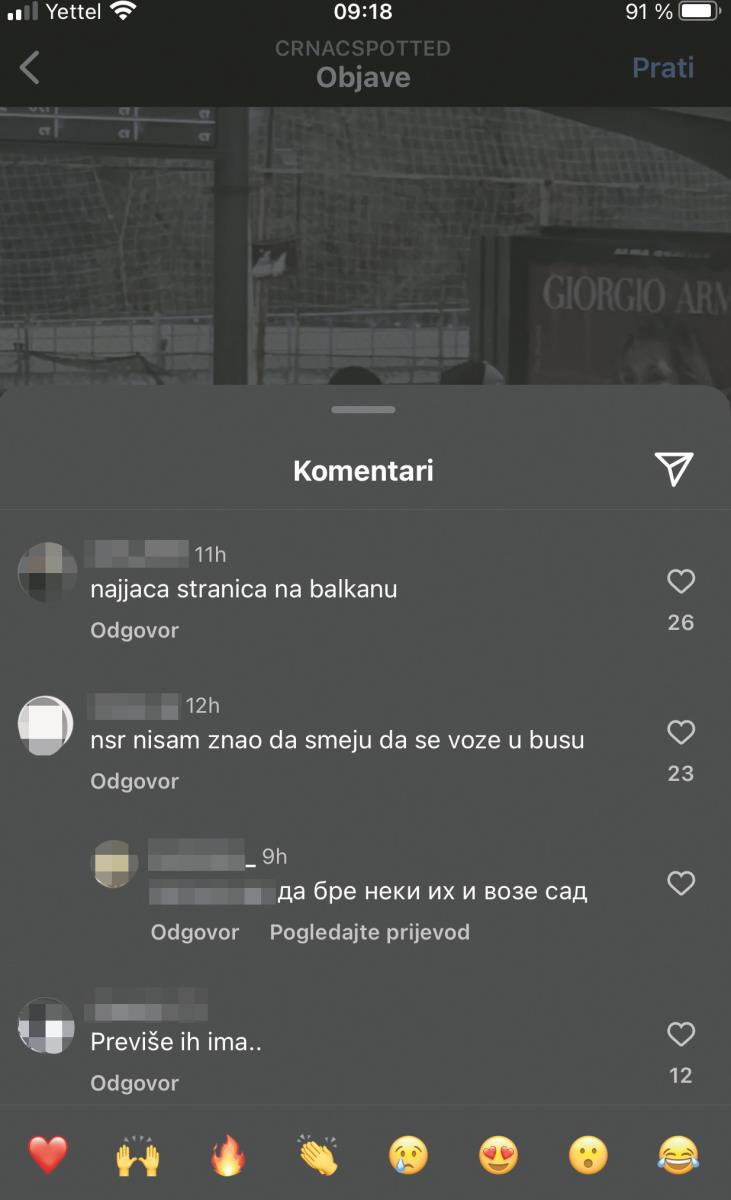Tap the back arrow icon

[x=30, y=68]
